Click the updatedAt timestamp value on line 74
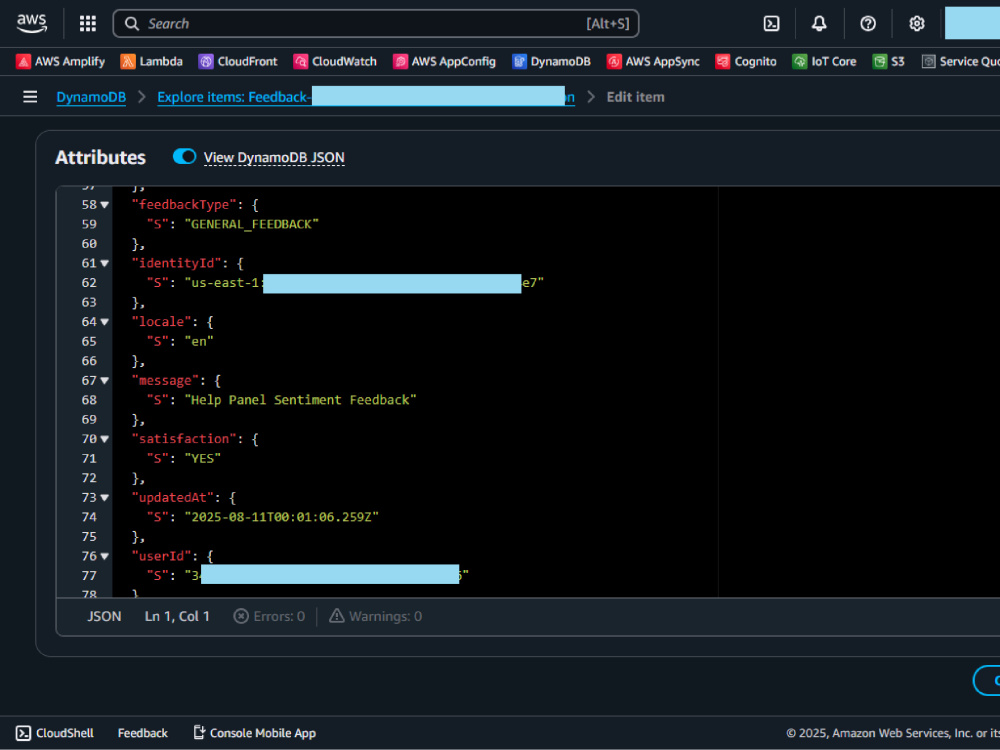The image size is (1000, 750). pyautogui.click(x=281, y=517)
